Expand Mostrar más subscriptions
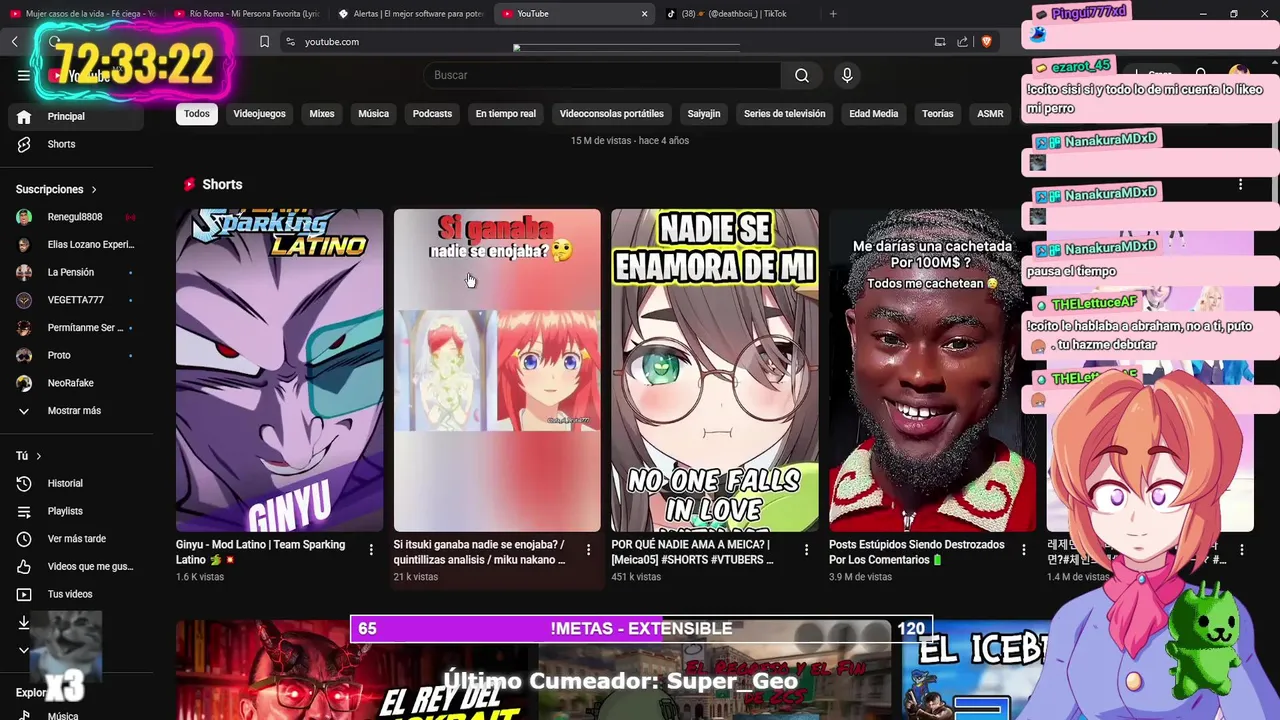Viewport: 1280px width, 720px height. (x=76, y=411)
